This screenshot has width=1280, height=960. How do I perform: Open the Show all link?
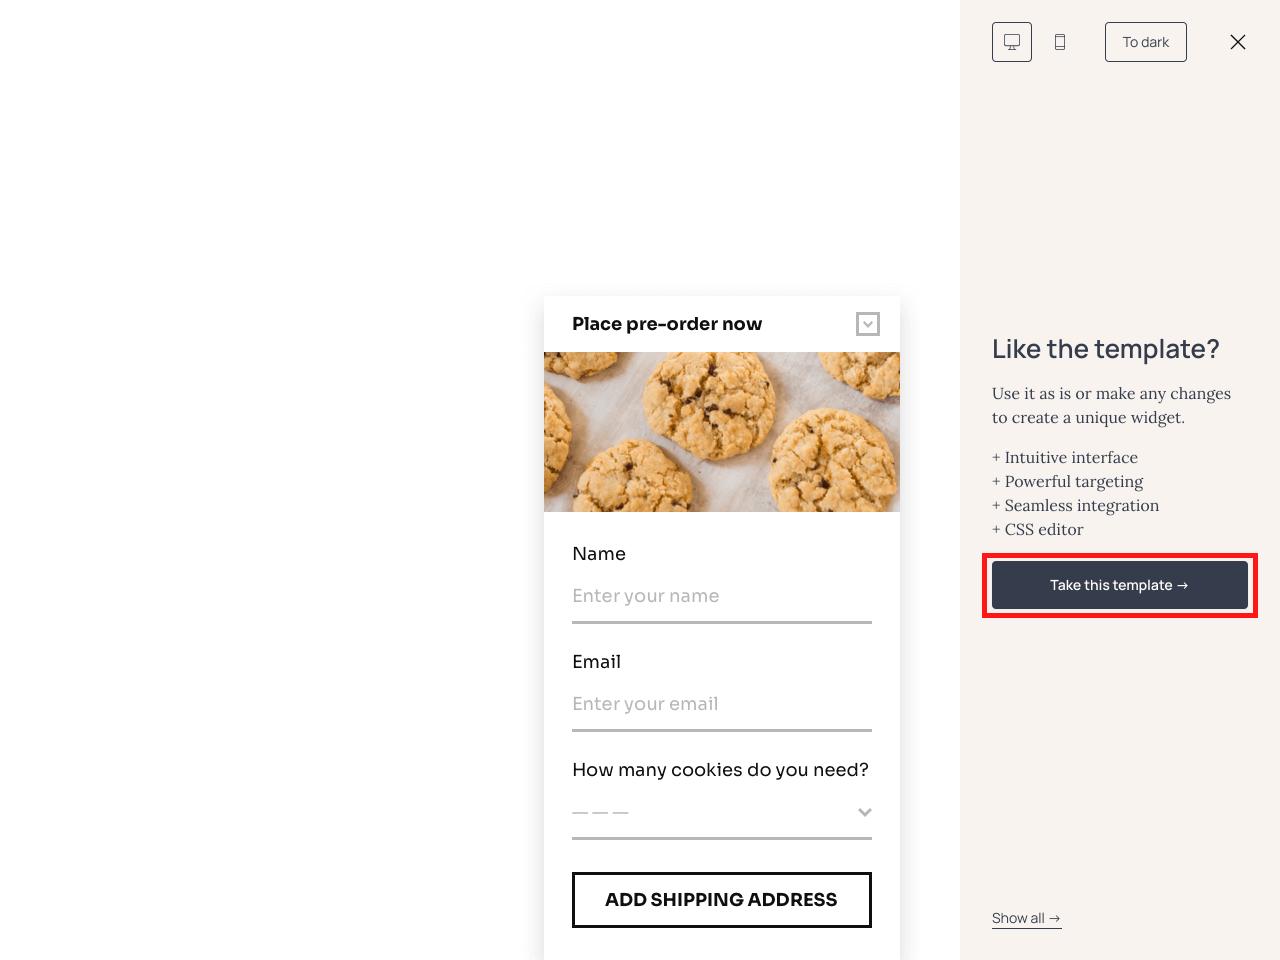[1026, 918]
